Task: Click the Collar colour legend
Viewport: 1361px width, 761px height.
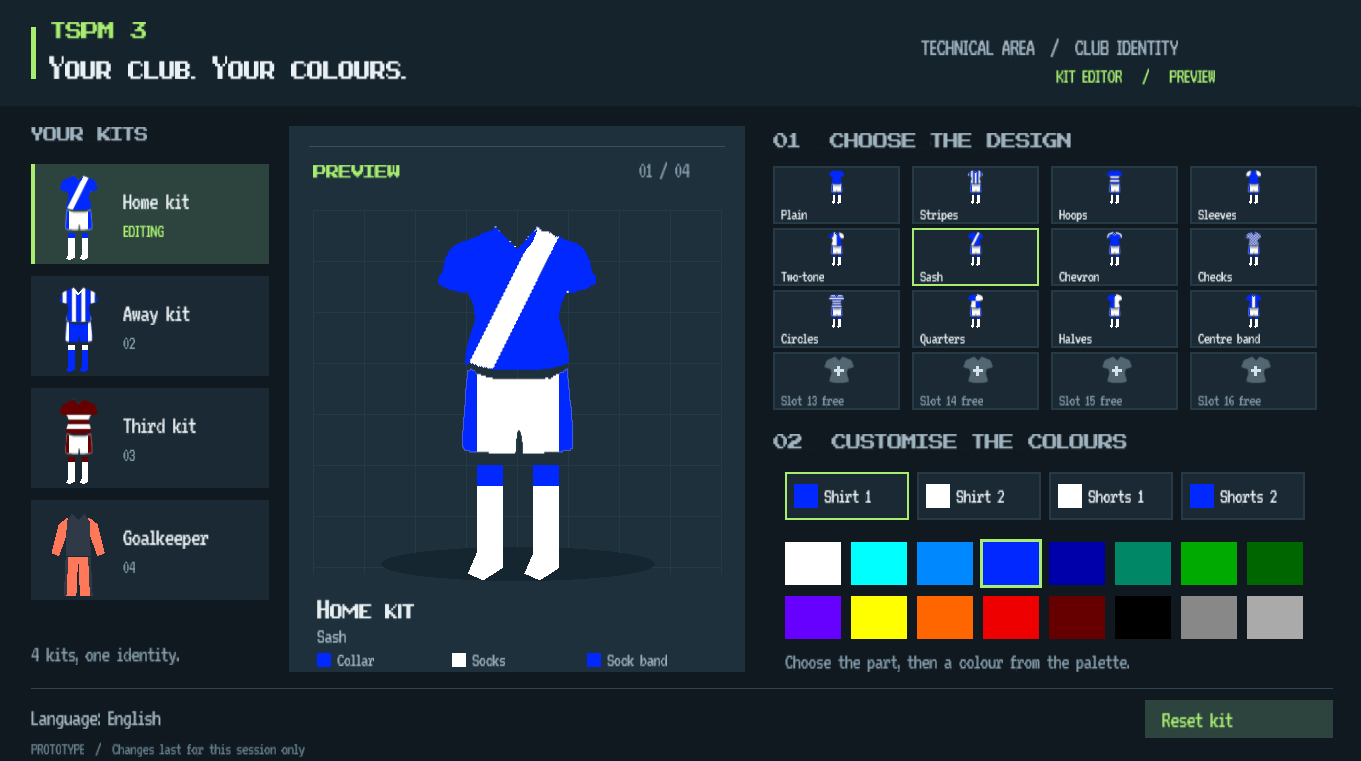Action: tap(345, 660)
